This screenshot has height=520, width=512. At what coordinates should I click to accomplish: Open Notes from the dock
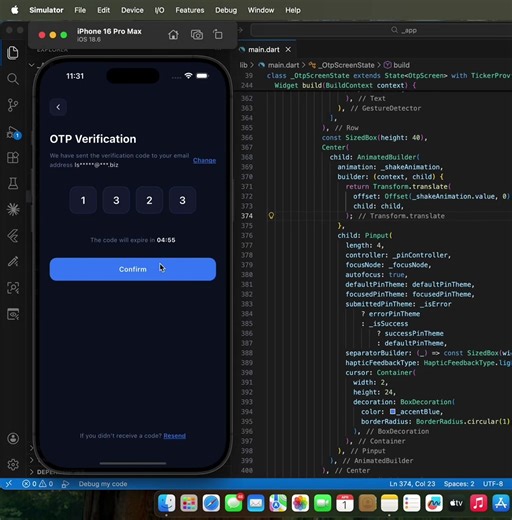click(389, 503)
